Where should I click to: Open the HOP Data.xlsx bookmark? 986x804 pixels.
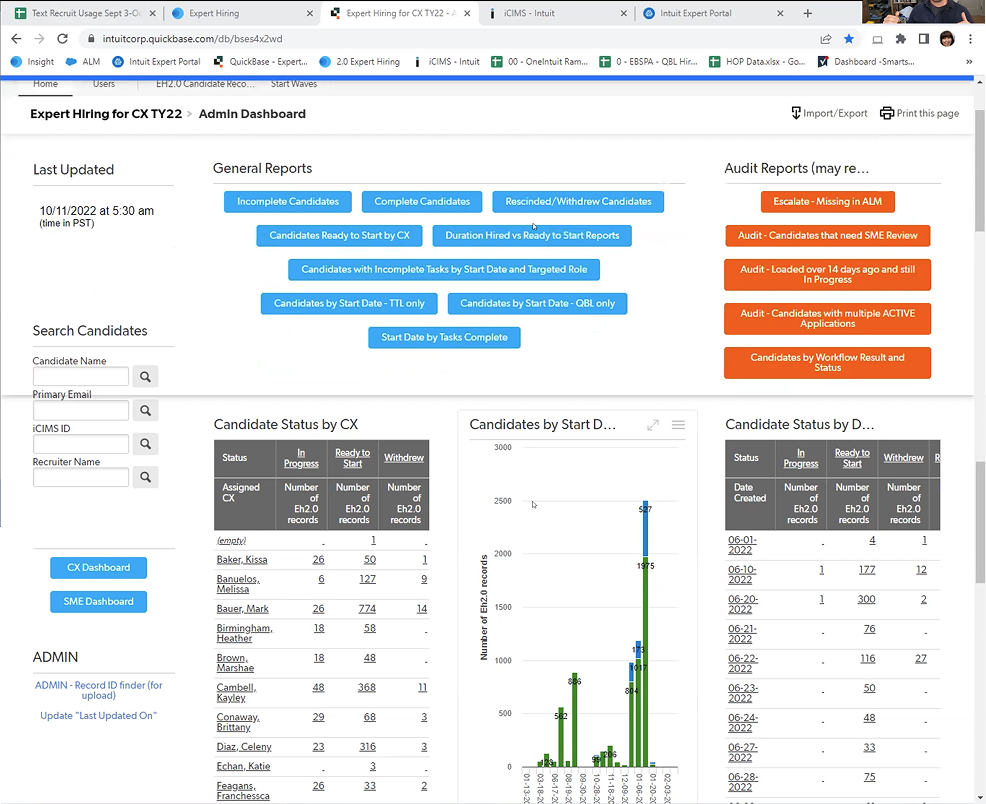pyautogui.click(x=757, y=62)
